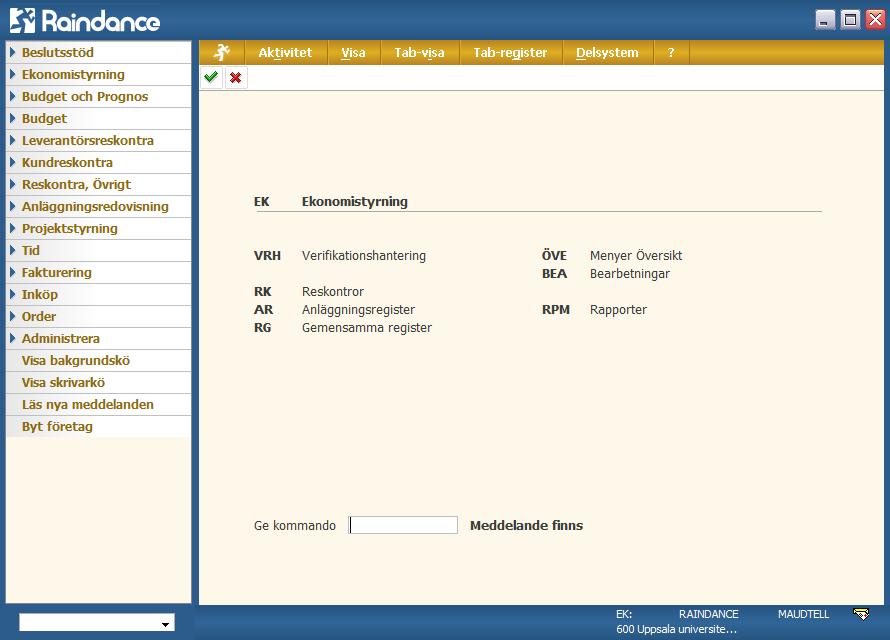Click 600 Uppsala universite… company text
890x640 pixels.
click(x=677, y=629)
